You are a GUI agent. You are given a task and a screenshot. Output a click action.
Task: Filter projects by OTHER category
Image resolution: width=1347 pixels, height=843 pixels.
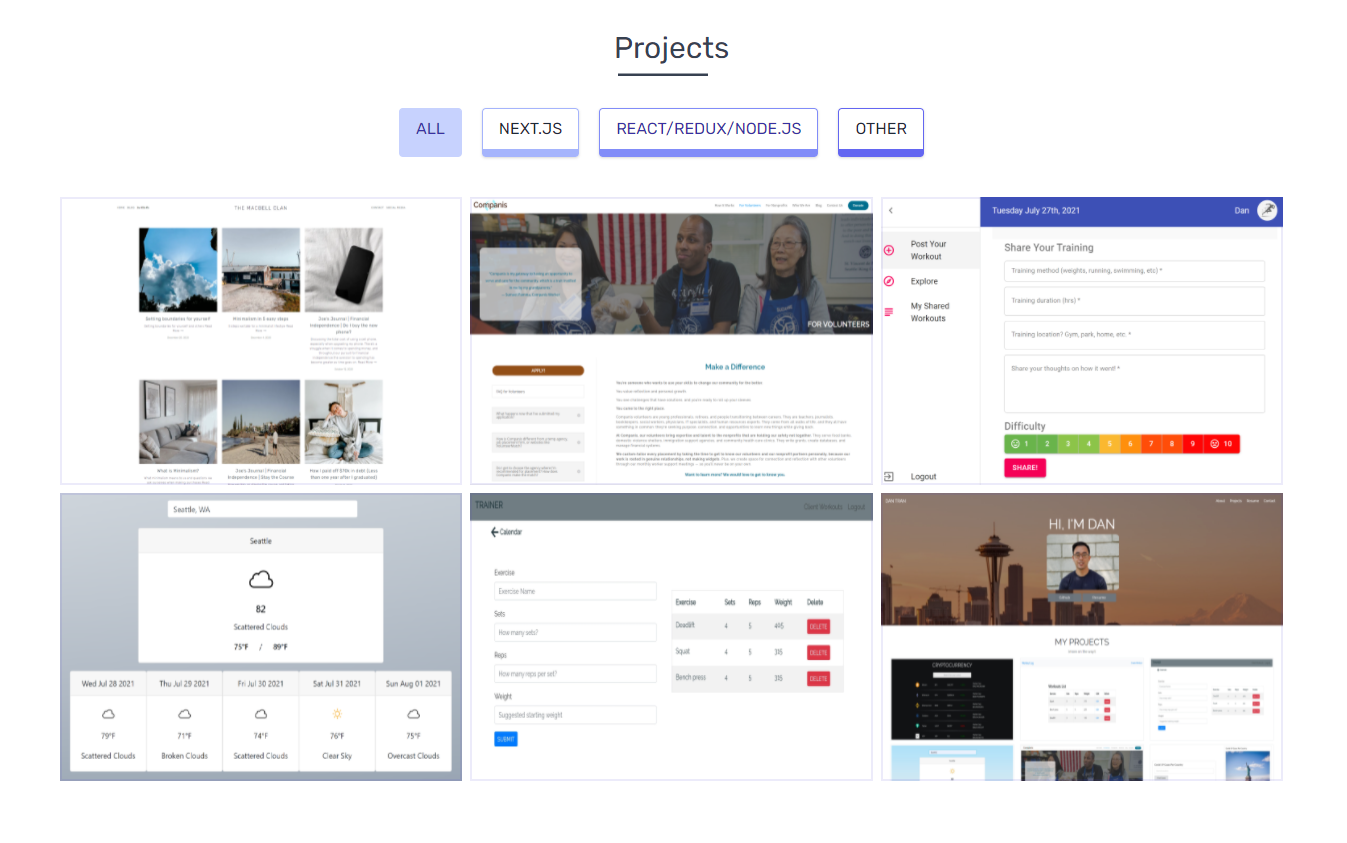880,130
